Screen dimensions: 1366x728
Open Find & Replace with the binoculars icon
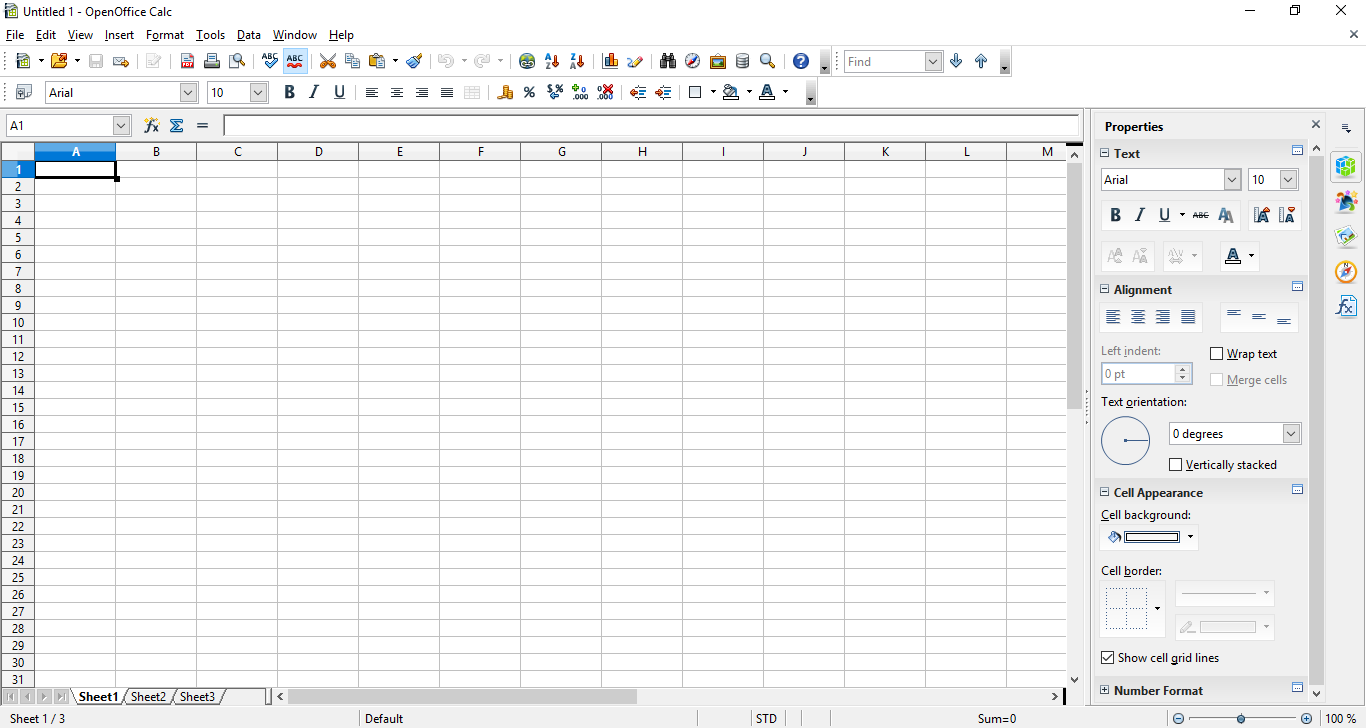click(x=667, y=61)
